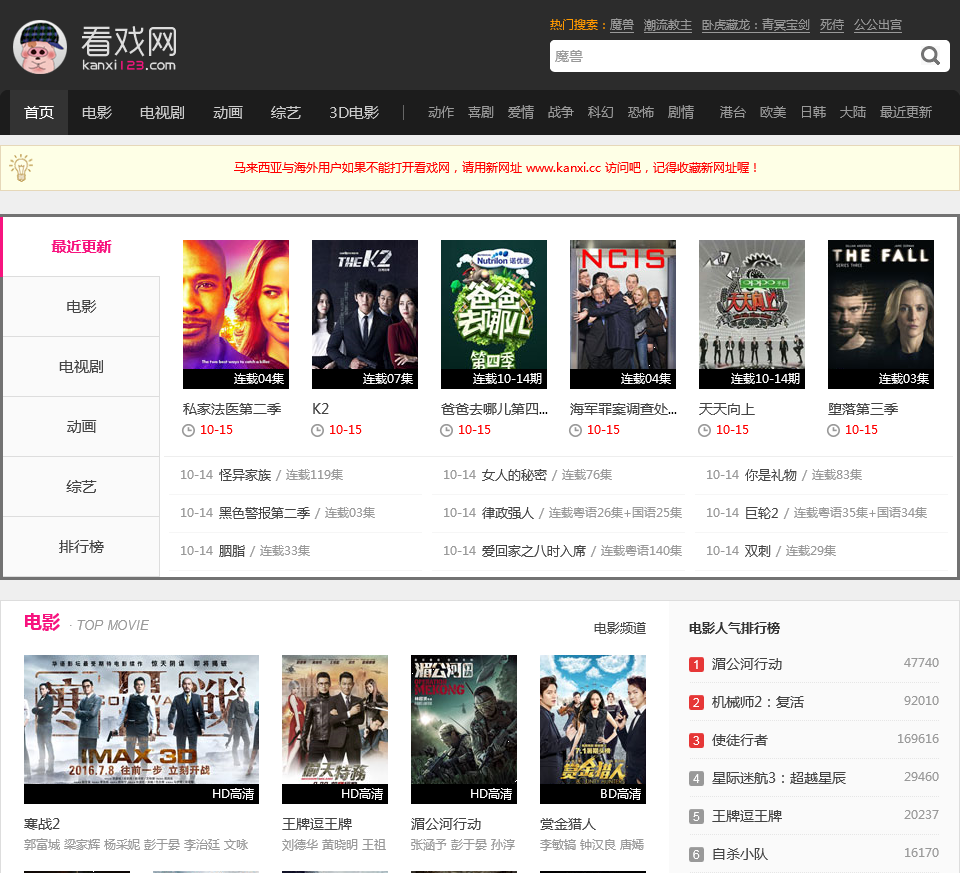The width and height of the screenshot is (960, 873).
Task: Open 赏金猎人 movie poster
Action: click(x=593, y=729)
